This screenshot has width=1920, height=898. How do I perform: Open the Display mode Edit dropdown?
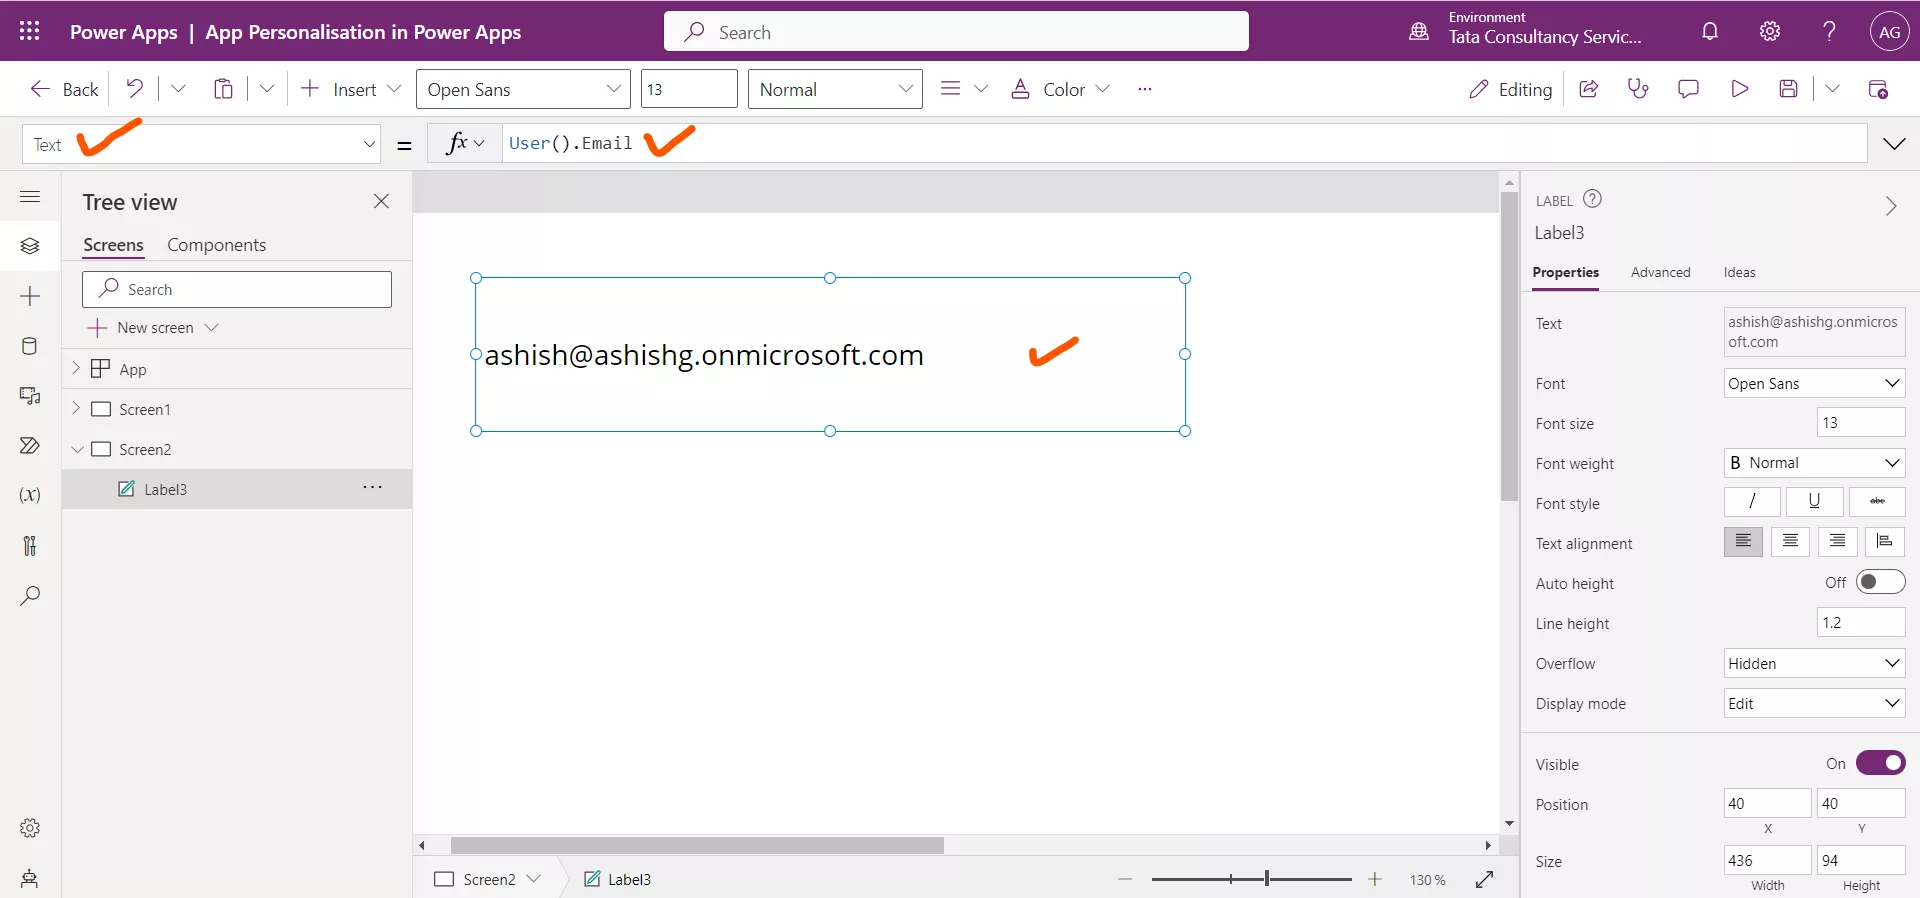1814,703
